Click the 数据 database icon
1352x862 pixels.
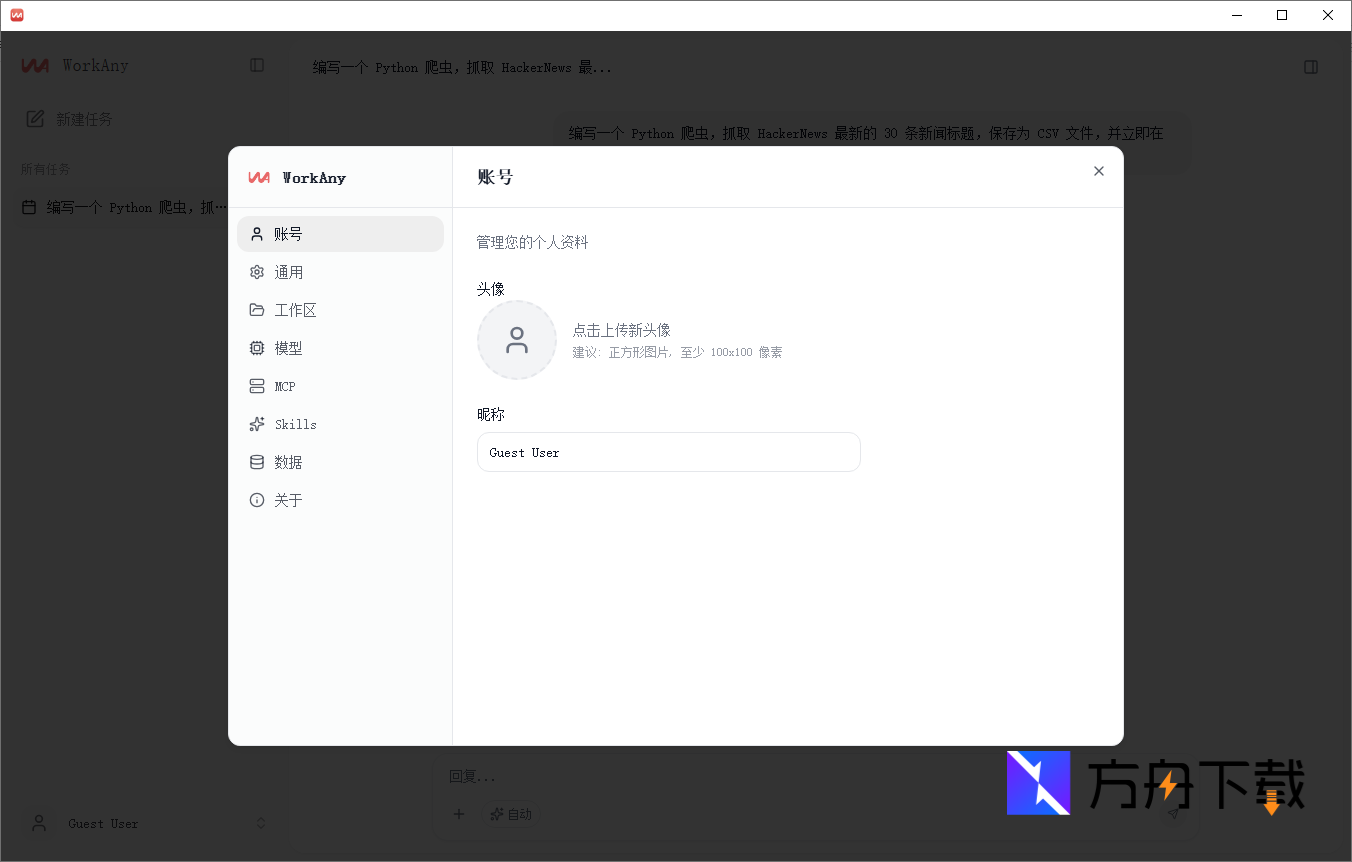258,462
